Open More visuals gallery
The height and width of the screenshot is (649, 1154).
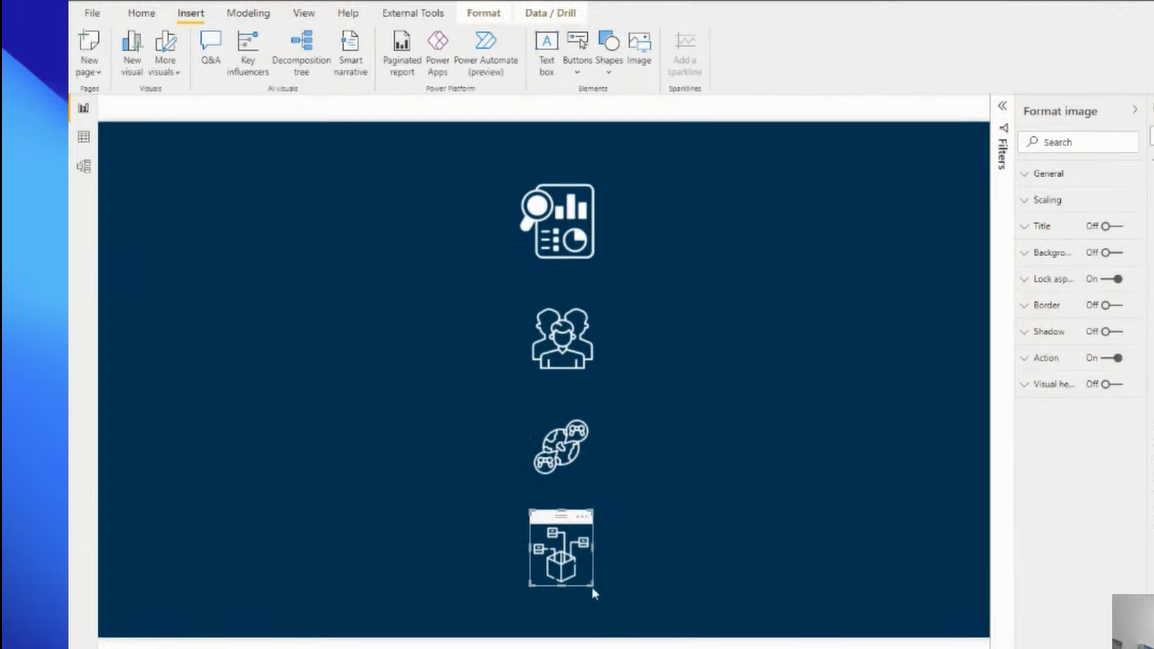[x=165, y=53]
